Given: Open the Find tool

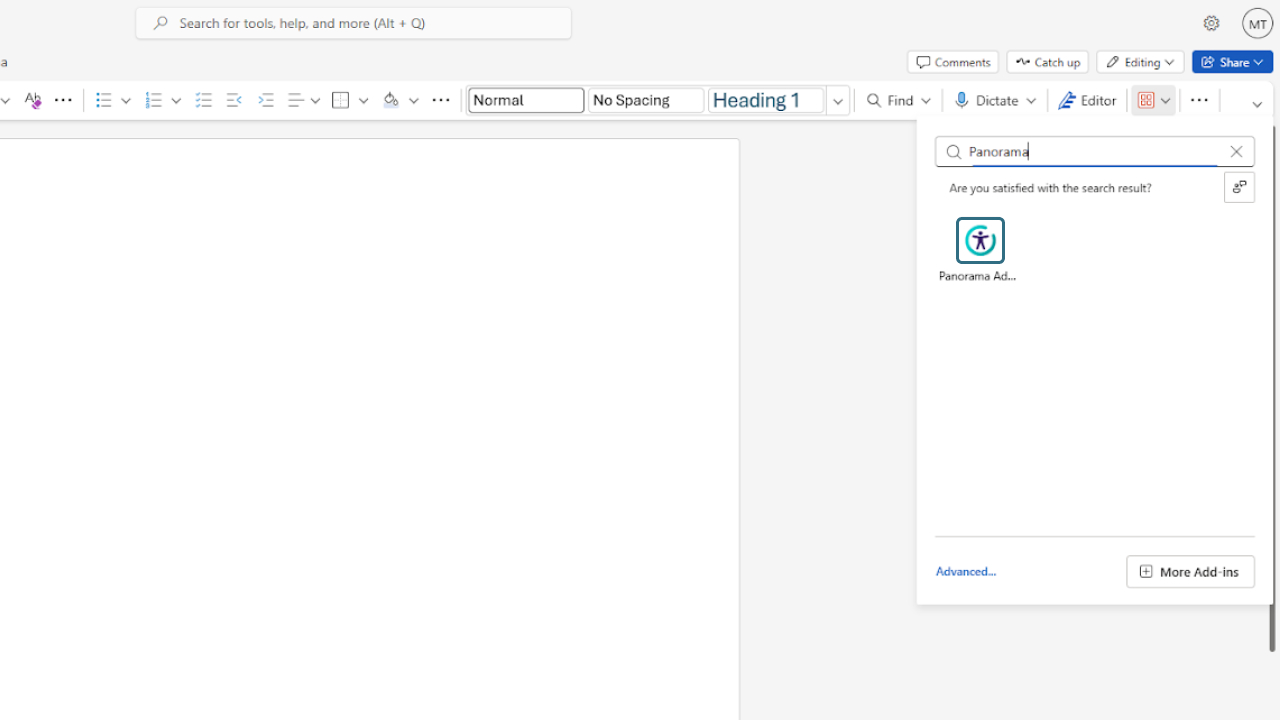Looking at the screenshot, I should pyautogui.click(x=890, y=100).
